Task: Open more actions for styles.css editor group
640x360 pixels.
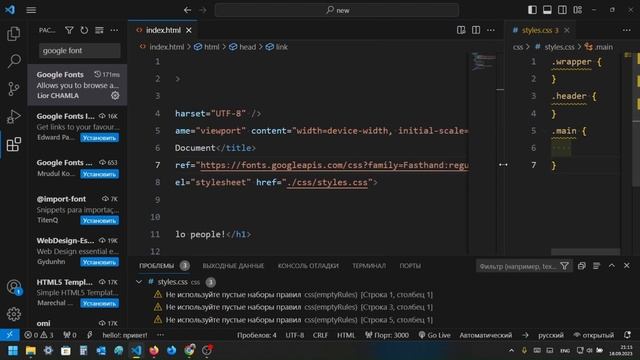Action: pyautogui.click(x=627, y=30)
